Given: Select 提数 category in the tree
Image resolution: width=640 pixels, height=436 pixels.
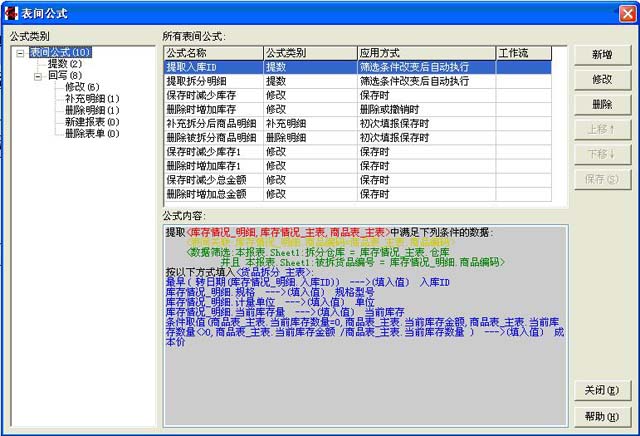Looking at the screenshot, I should click(x=64, y=63).
